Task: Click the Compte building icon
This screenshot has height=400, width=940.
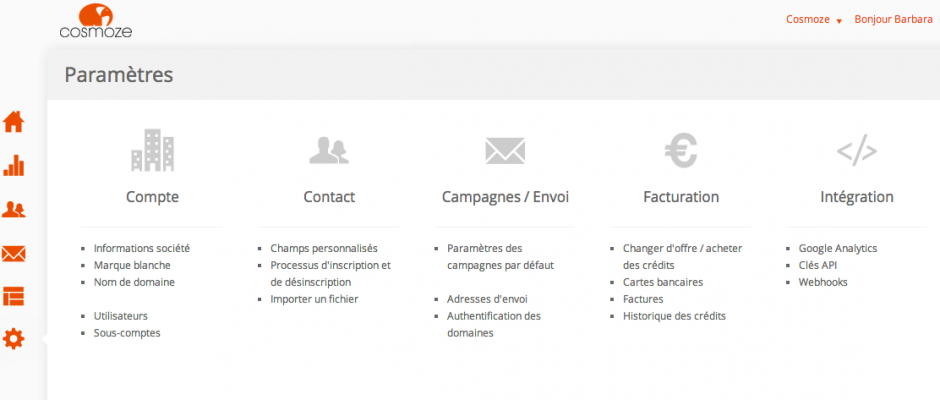Action: [152, 151]
